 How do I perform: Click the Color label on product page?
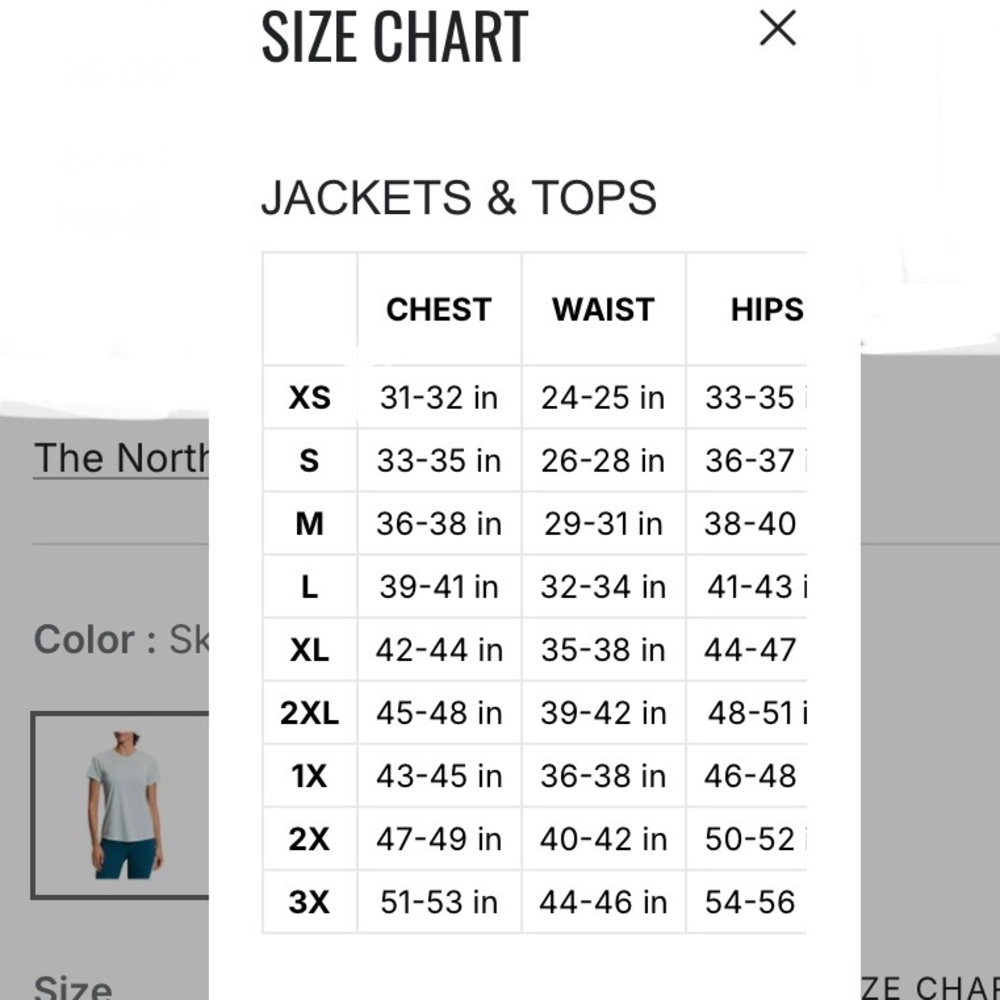coord(95,639)
